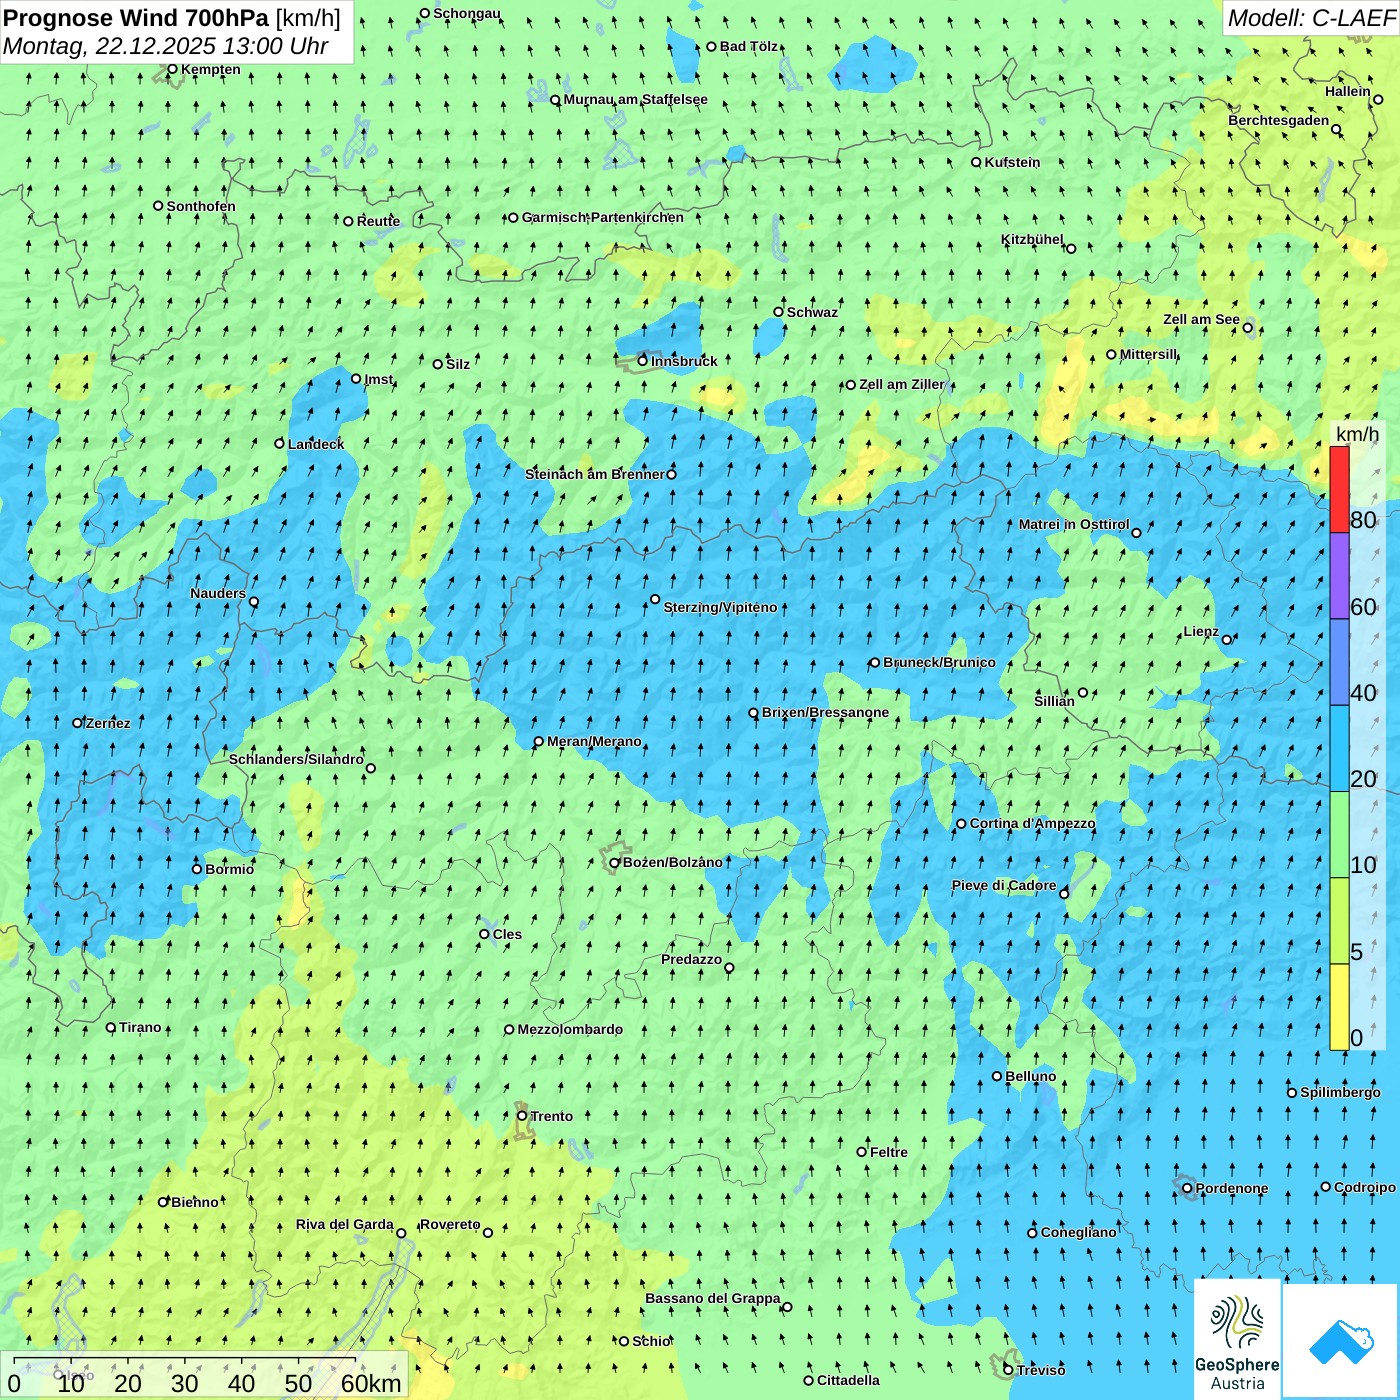
Task: Click the red legend color above 80
Action: (1339, 489)
